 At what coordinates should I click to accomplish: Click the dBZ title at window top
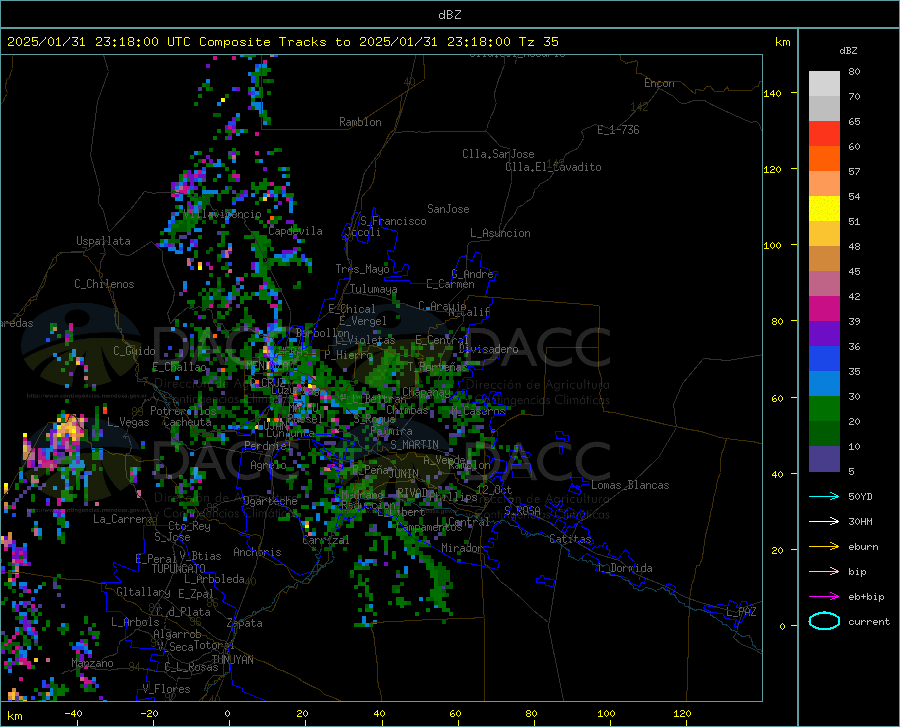click(449, 15)
